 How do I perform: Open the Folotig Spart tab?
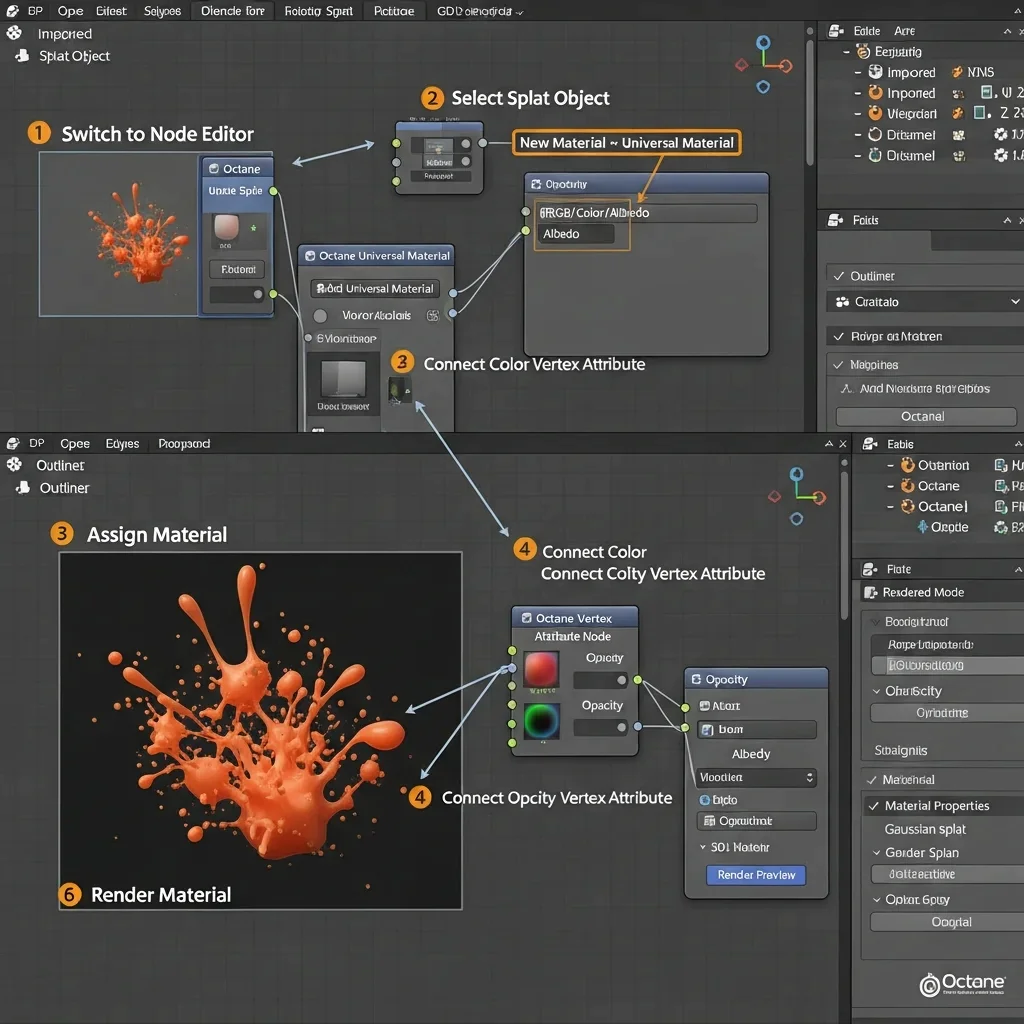(x=318, y=11)
